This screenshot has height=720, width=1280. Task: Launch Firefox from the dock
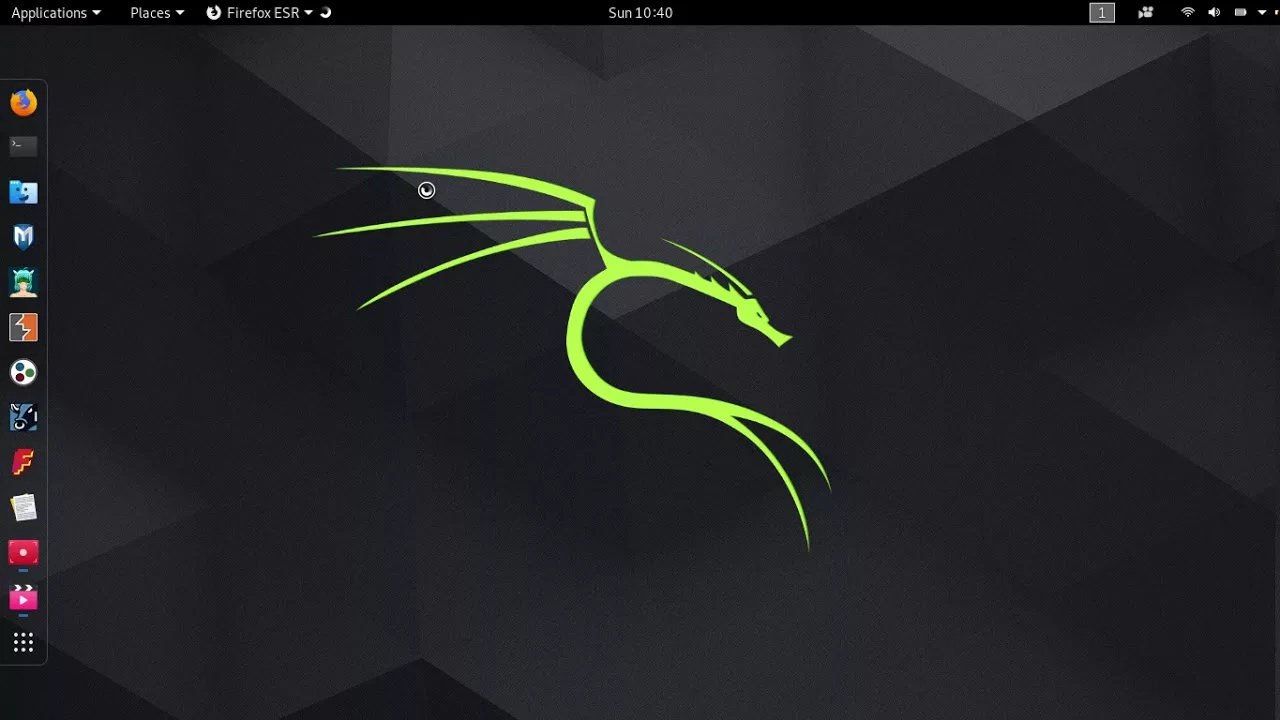23,102
